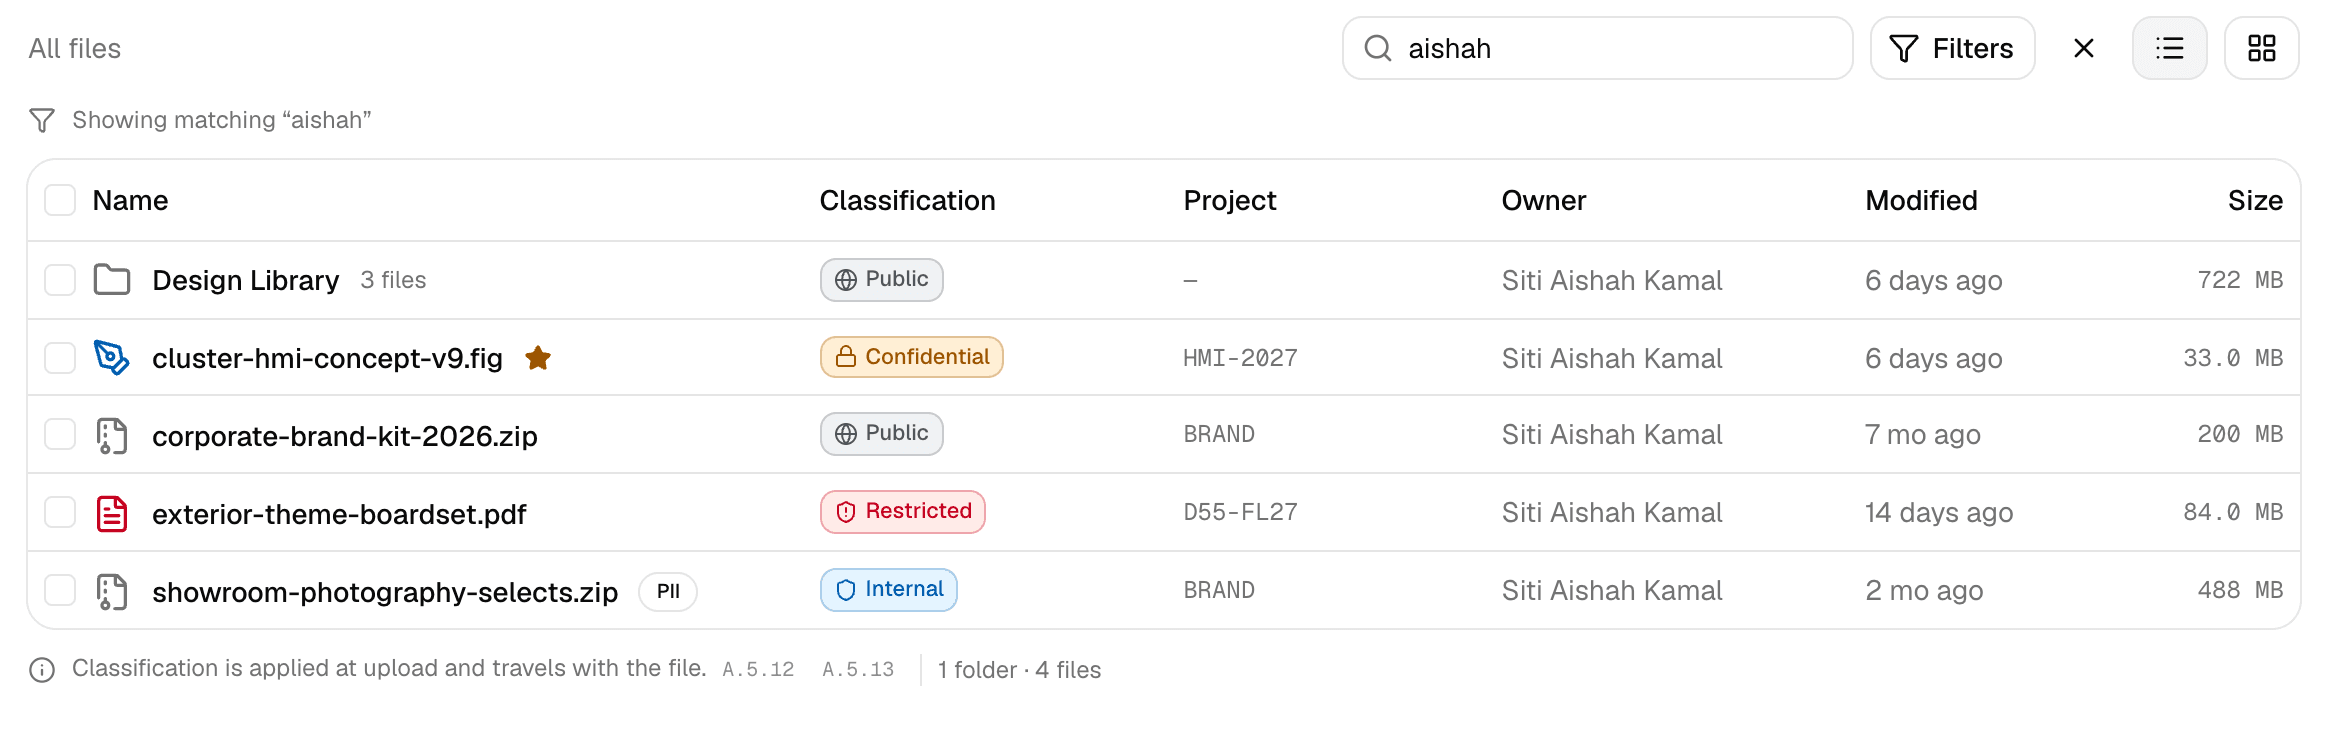
Task: Click the Public badge on Design Library
Action: (882, 280)
